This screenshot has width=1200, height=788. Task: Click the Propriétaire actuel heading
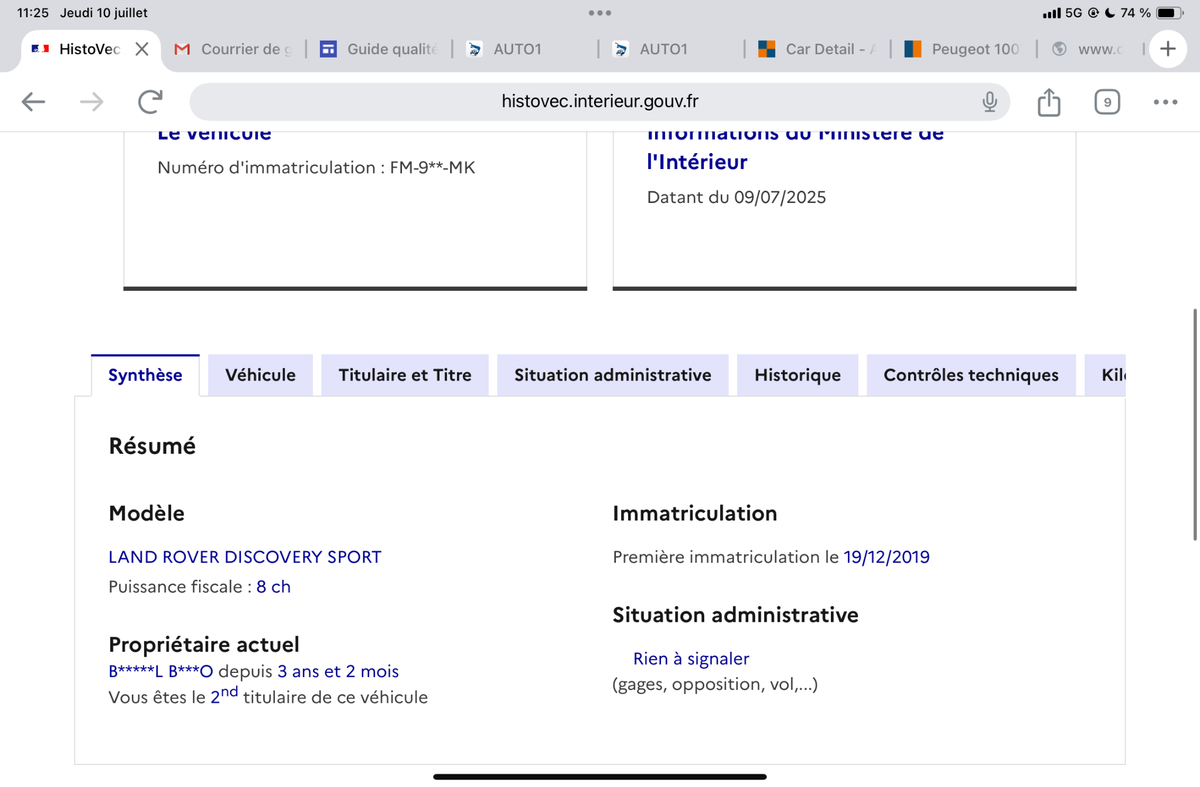[204, 645]
